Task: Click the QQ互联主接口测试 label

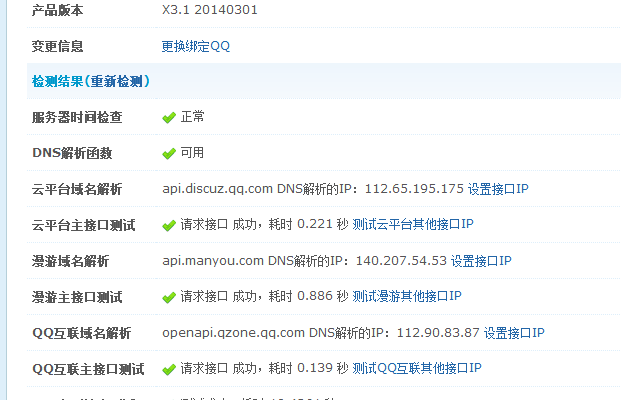Action: [88, 370]
